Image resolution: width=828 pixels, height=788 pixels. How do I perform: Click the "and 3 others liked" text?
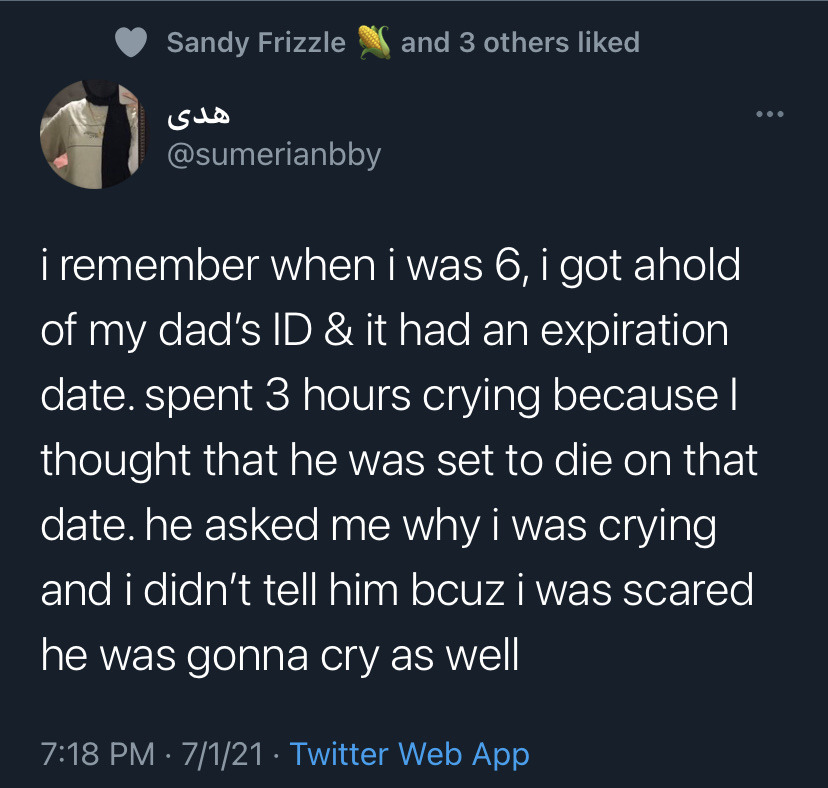click(x=520, y=42)
